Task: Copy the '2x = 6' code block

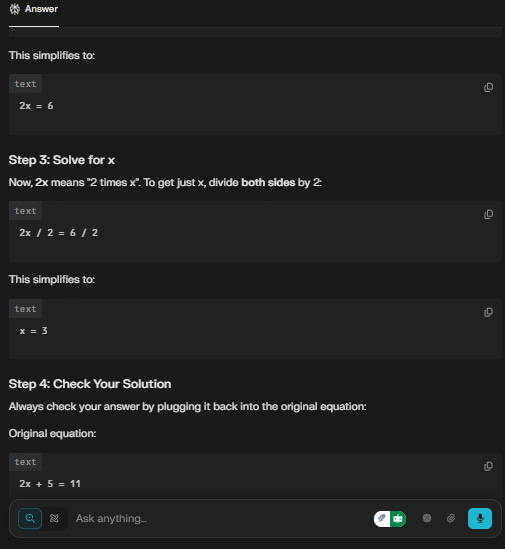Action: 488,87
